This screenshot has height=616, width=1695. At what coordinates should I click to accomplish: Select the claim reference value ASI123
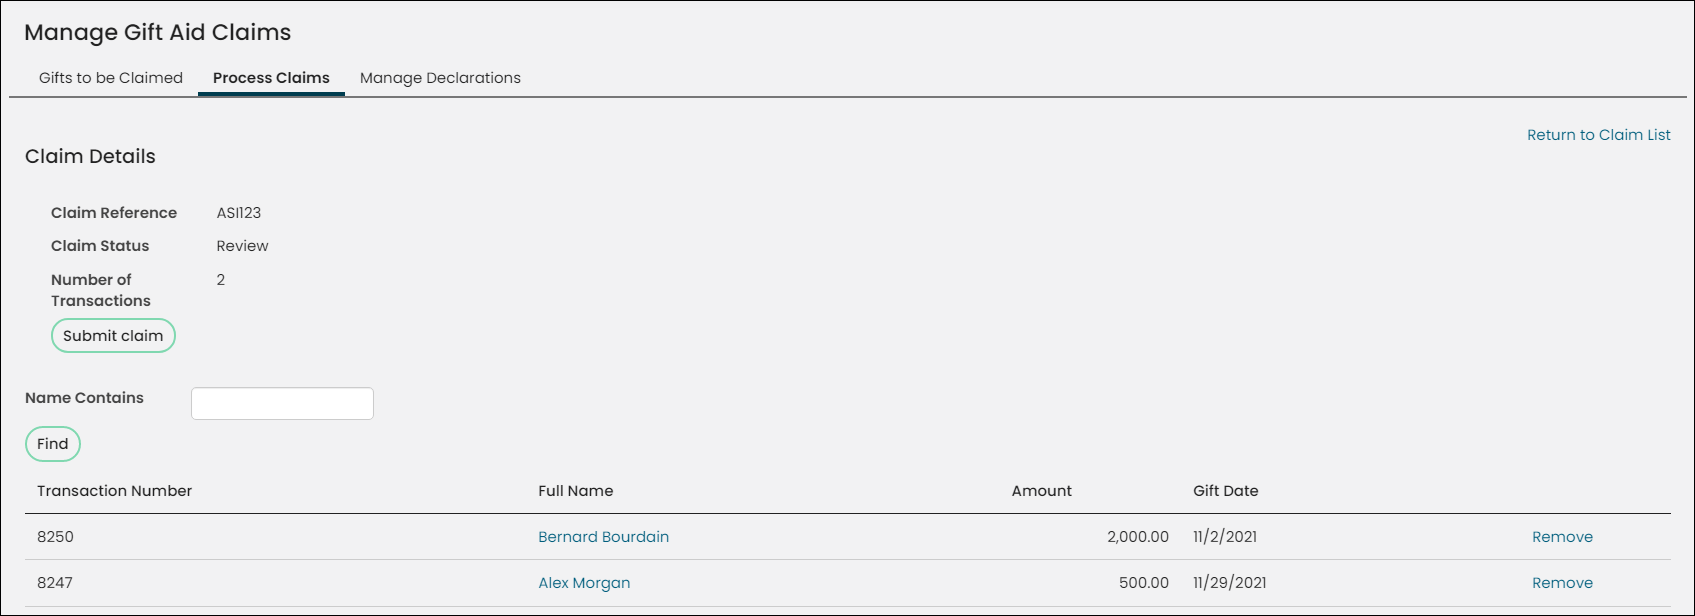pyautogui.click(x=239, y=213)
